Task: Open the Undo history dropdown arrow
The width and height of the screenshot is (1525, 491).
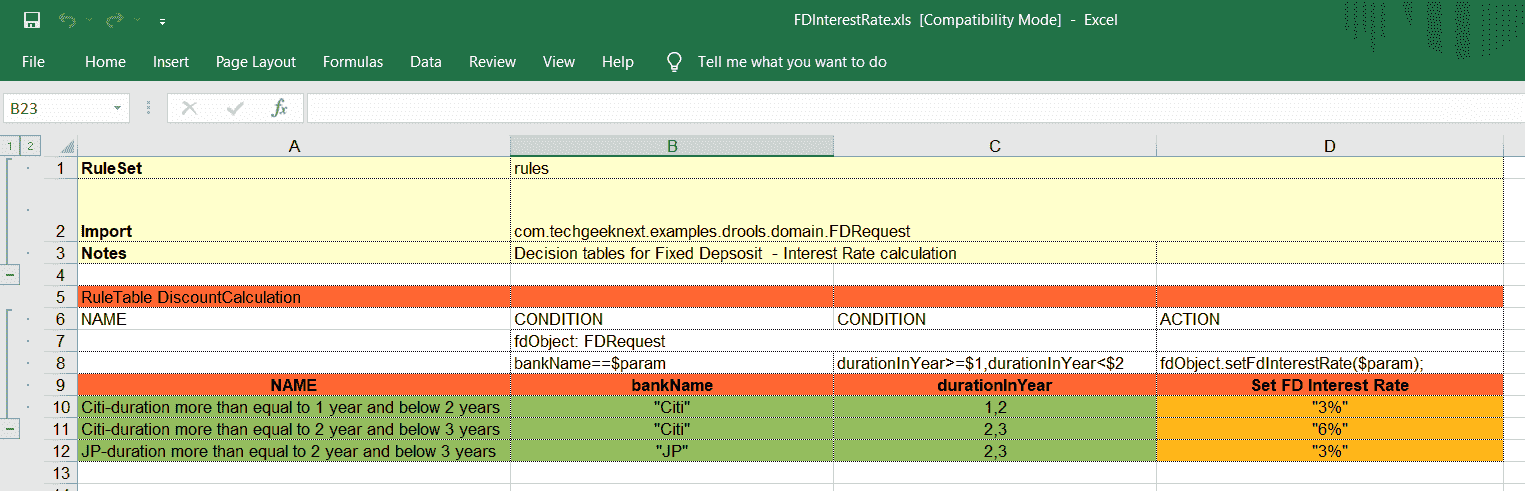Action: click(88, 20)
